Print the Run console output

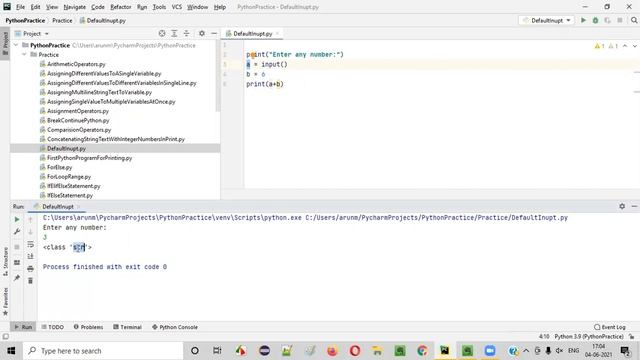(31, 269)
